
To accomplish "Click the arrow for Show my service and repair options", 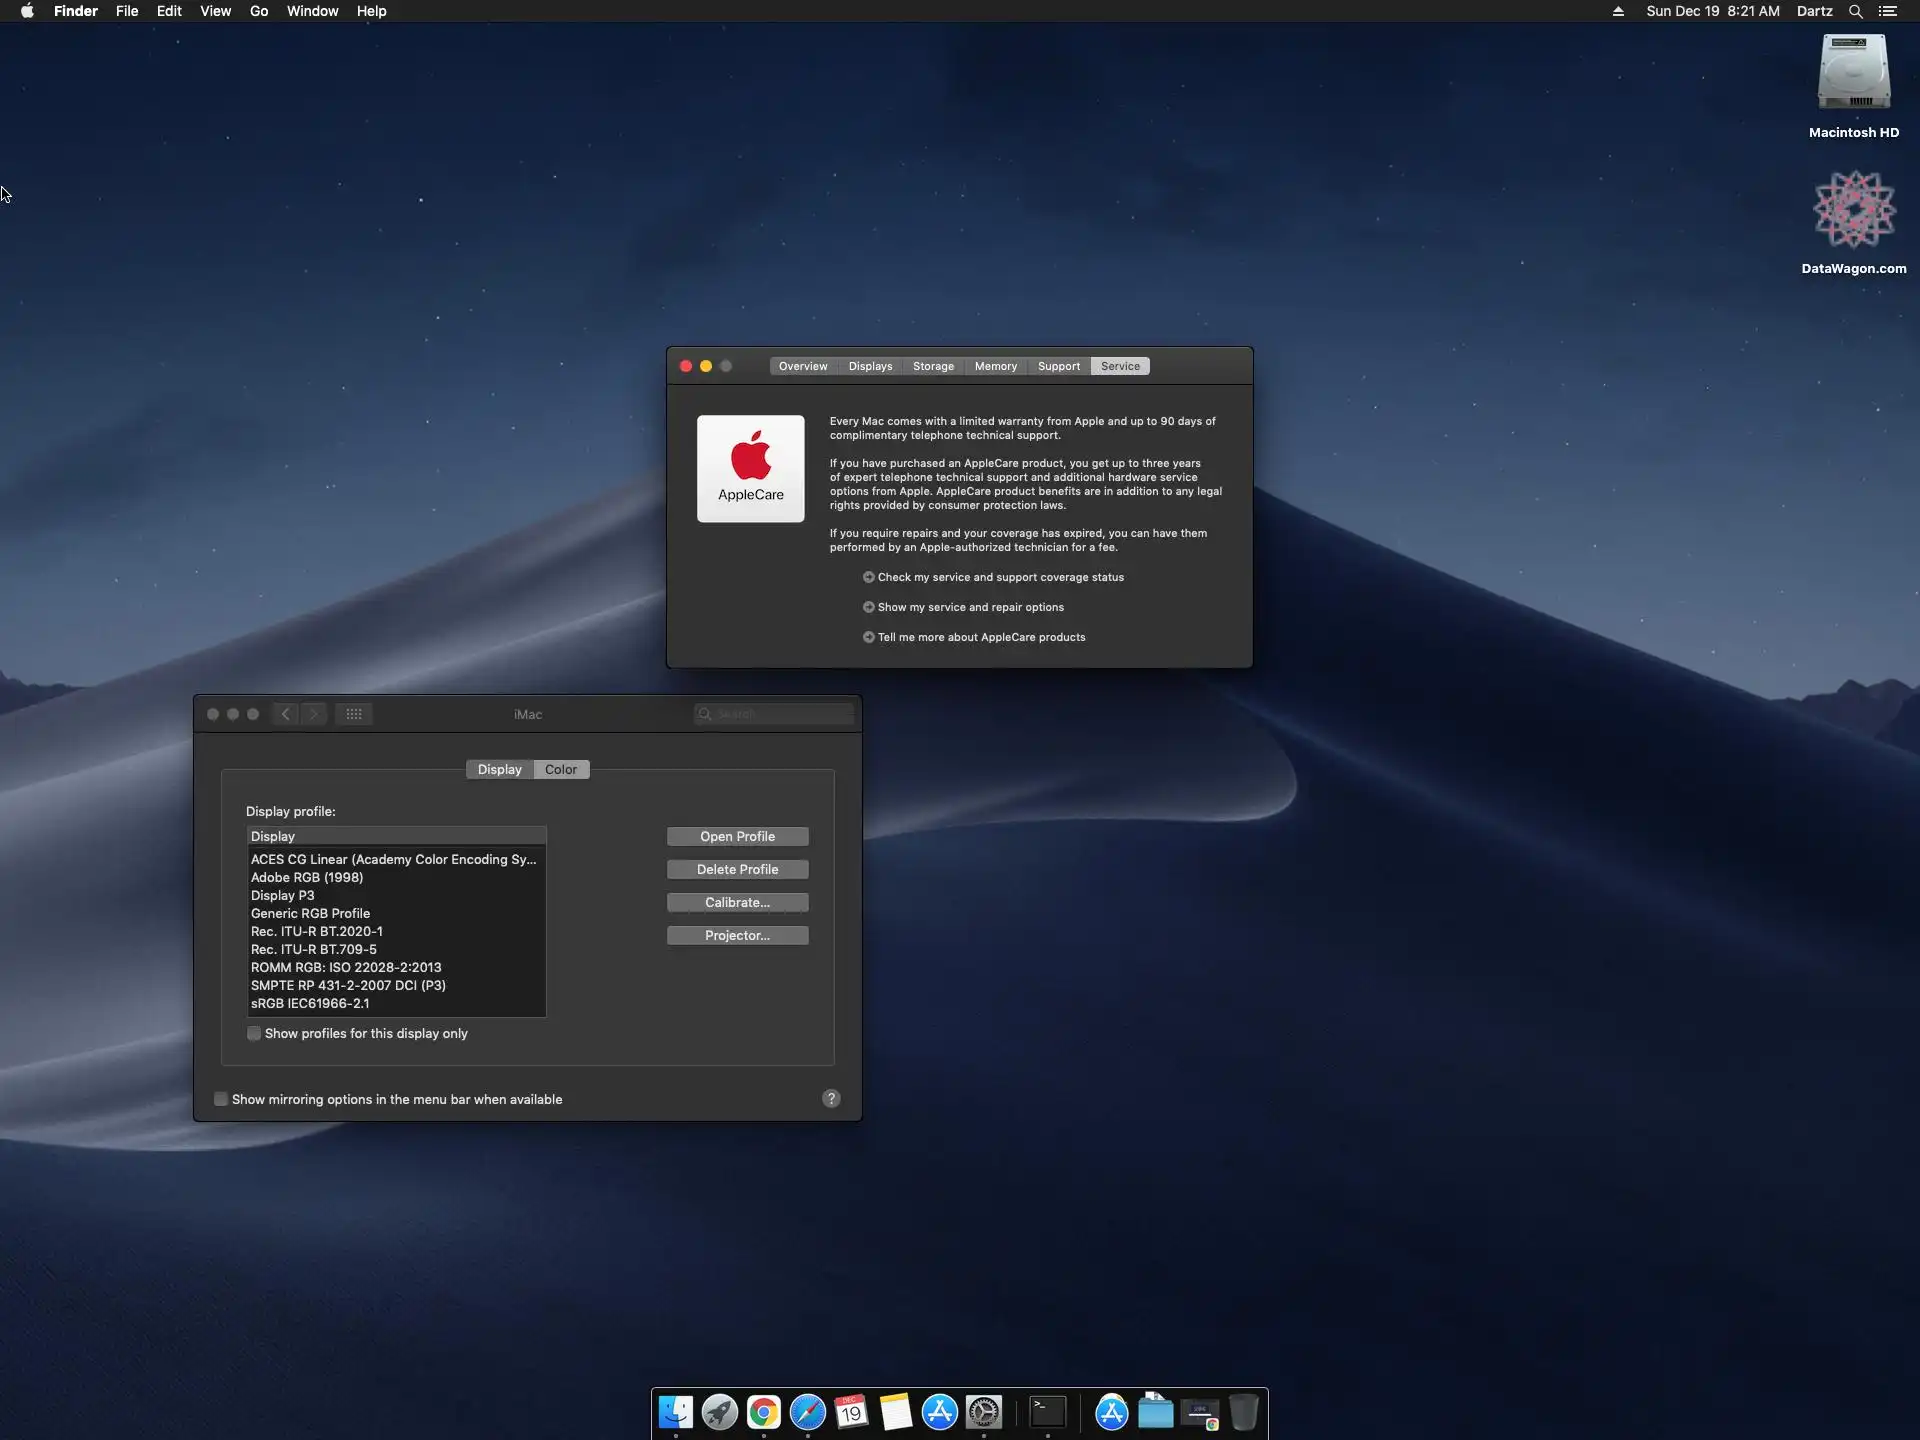I will coord(868,607).
